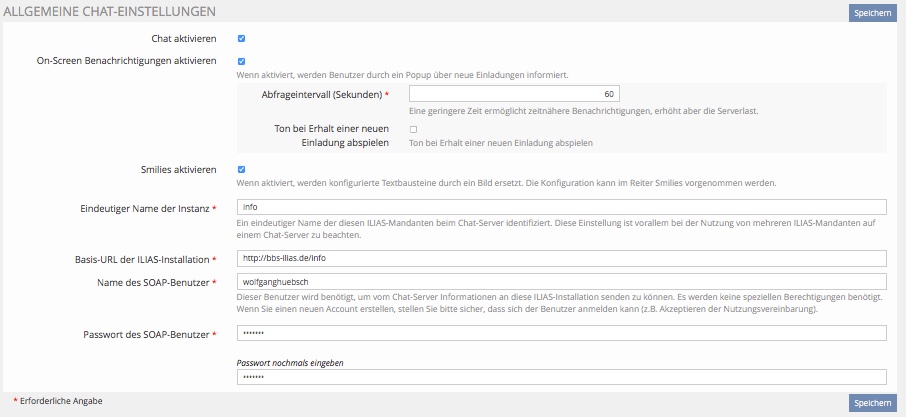Disable On-Screen Benachrichtigungen checkbox

241,61
